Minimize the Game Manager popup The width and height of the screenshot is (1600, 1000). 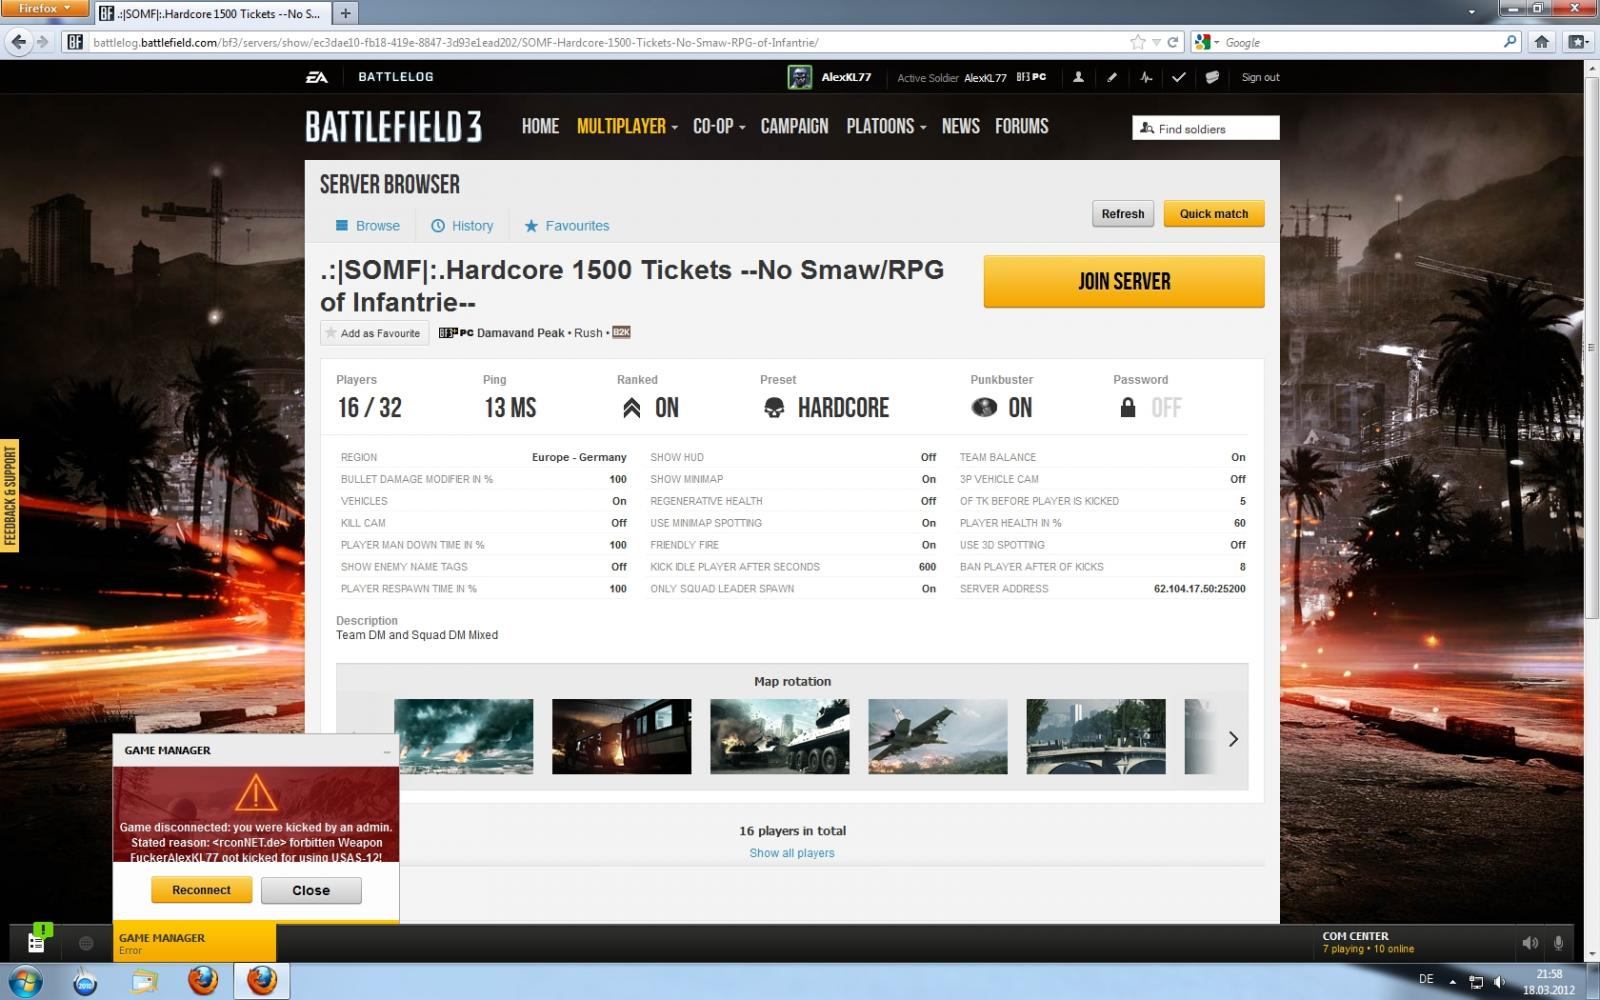(x=387, y=751)
